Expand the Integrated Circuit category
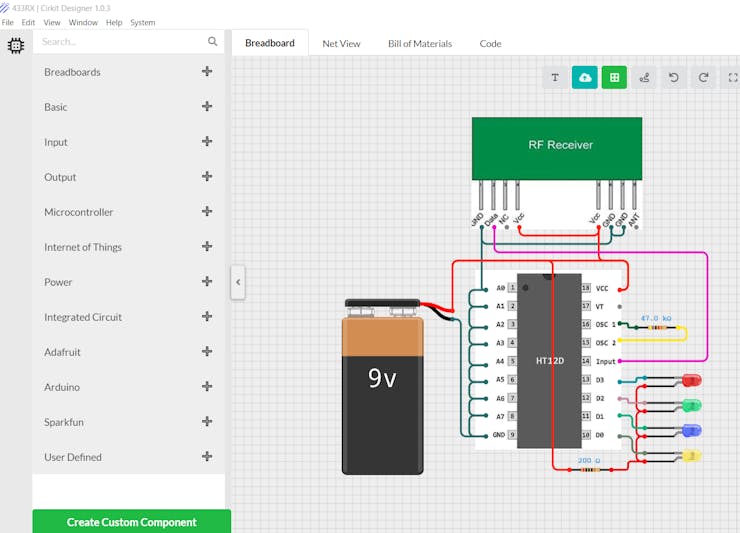Image resolution: width=740 pixels, height=533 pixels. [x=207, y=317]
